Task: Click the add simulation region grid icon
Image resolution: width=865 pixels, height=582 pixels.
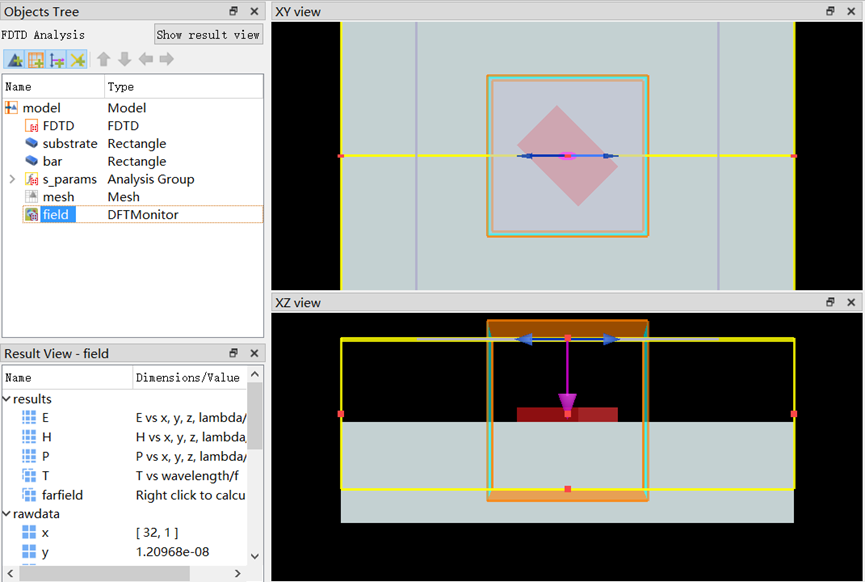Action: pyautogui.click(x=36, y=59)
